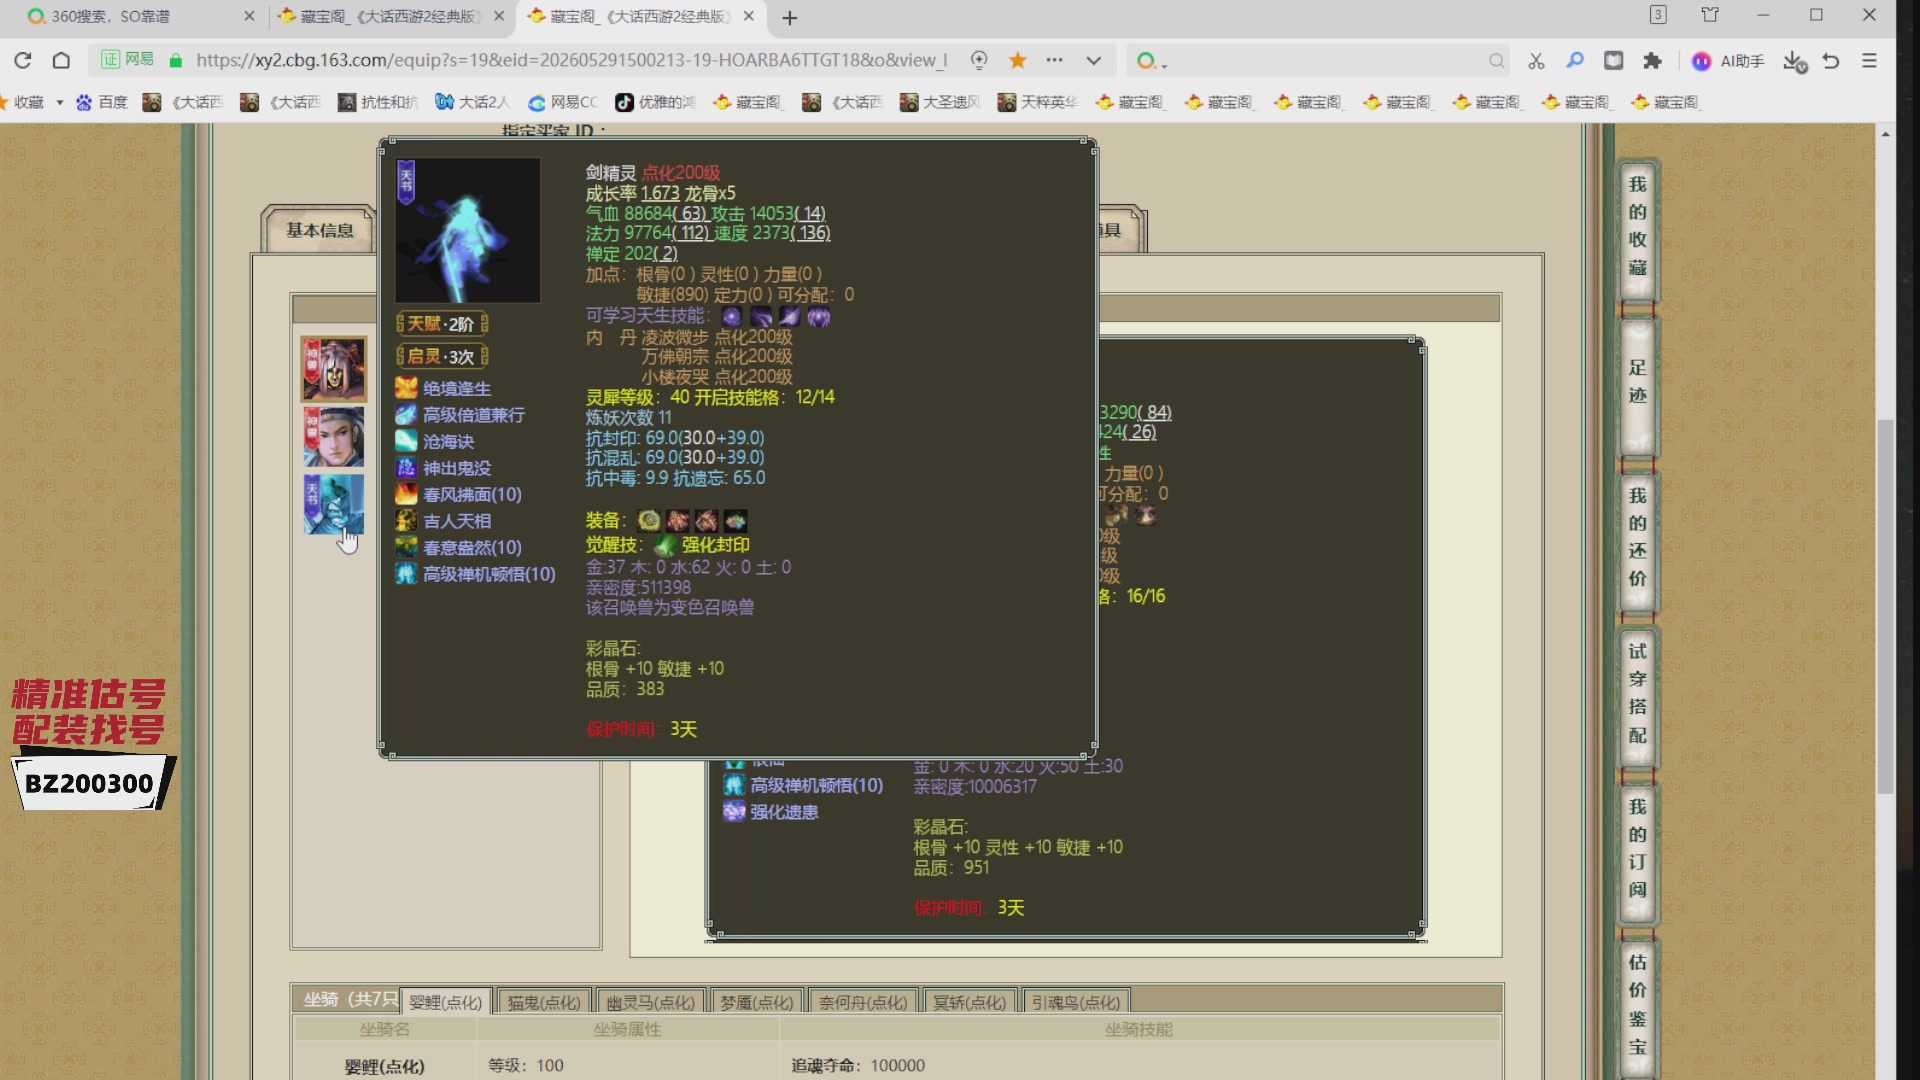1920x1080 pixels.
Task: Open the find-in-page magnifier toolbar icon
Action: point(1575,61)
